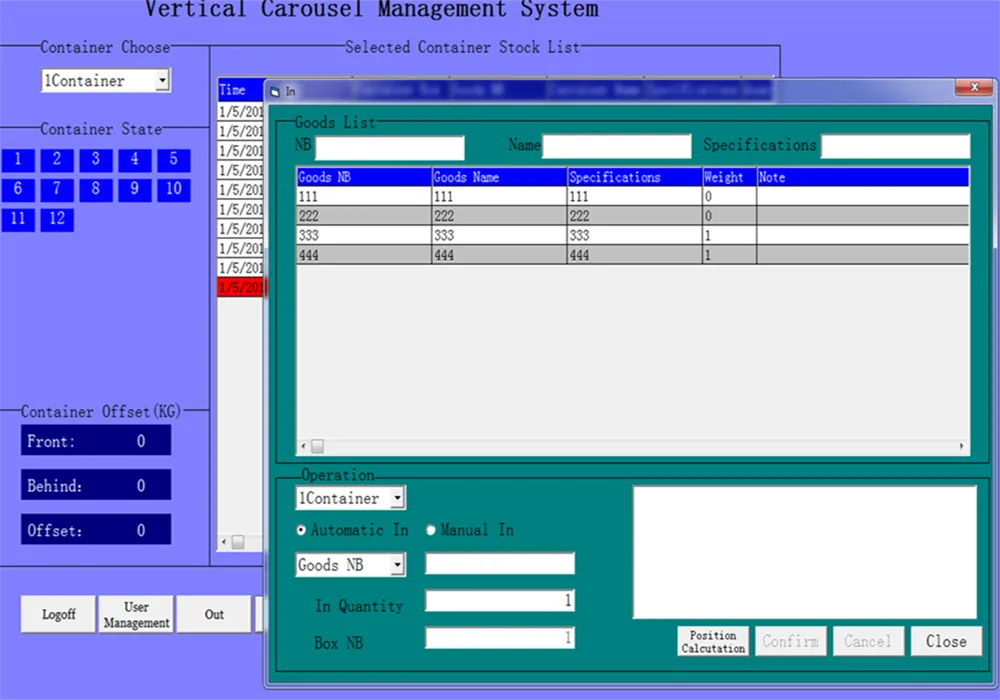This screenshot has width=1000, height=700.
Task: Click container state box number 8
Action: click(95, 189)
